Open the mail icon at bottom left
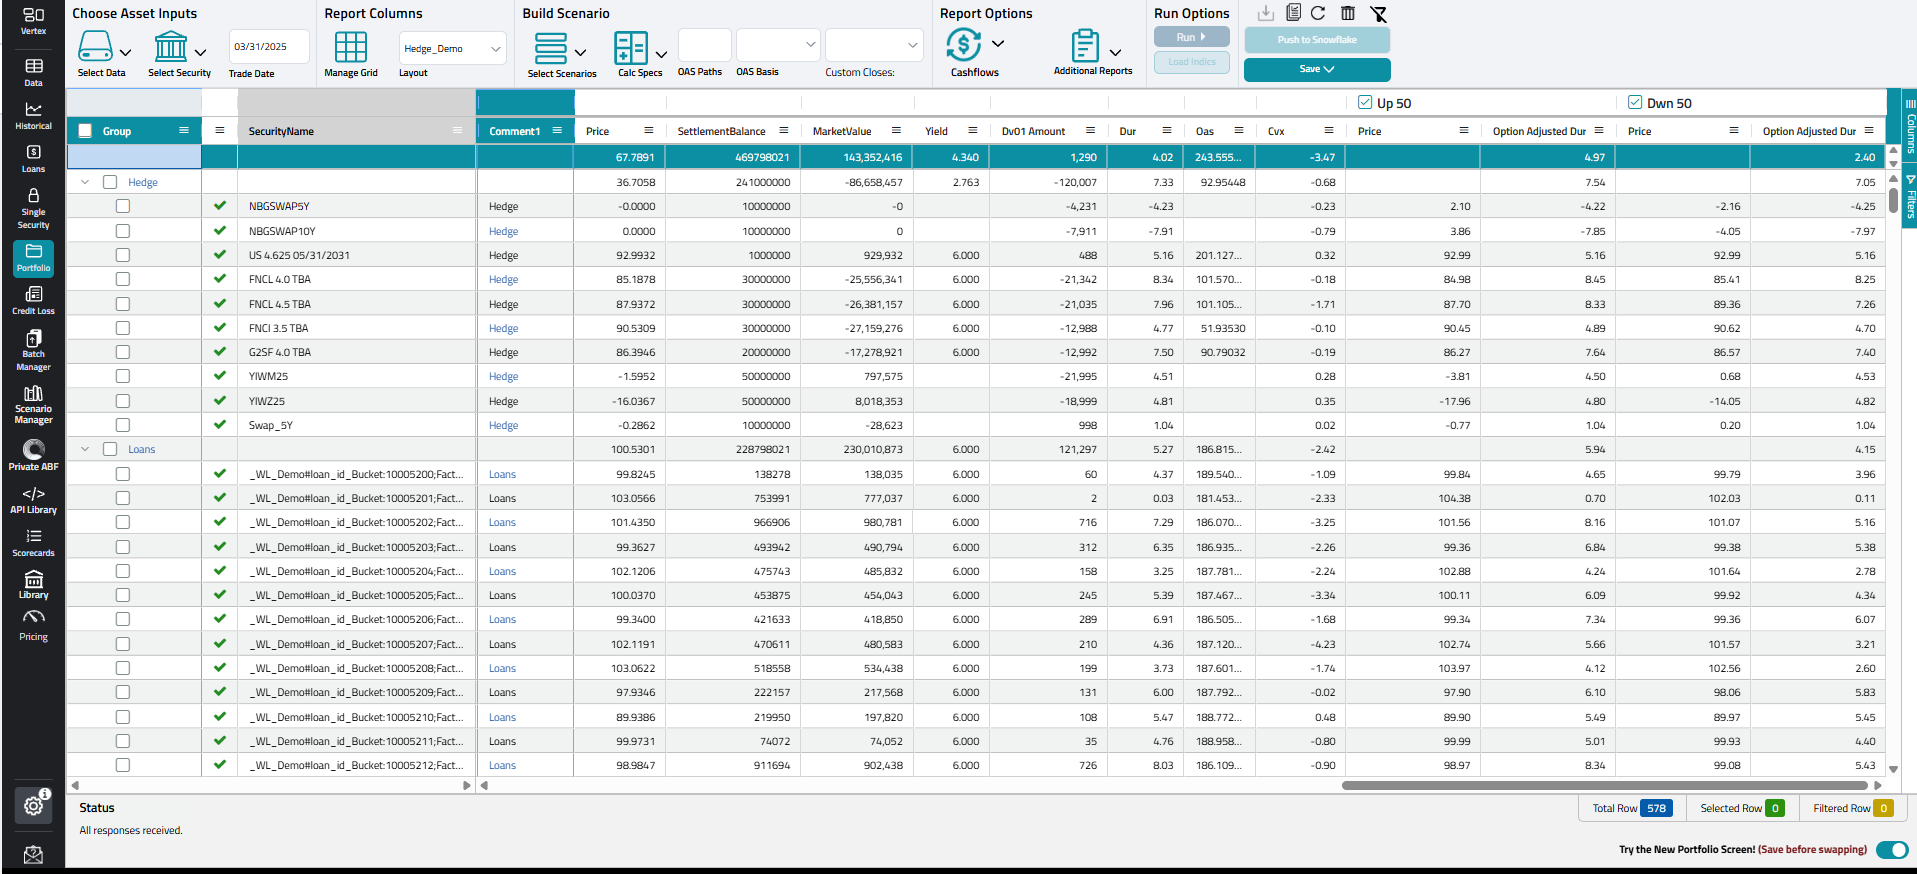The width and height of the screenshot is (1917, 874). coord(33,854)
